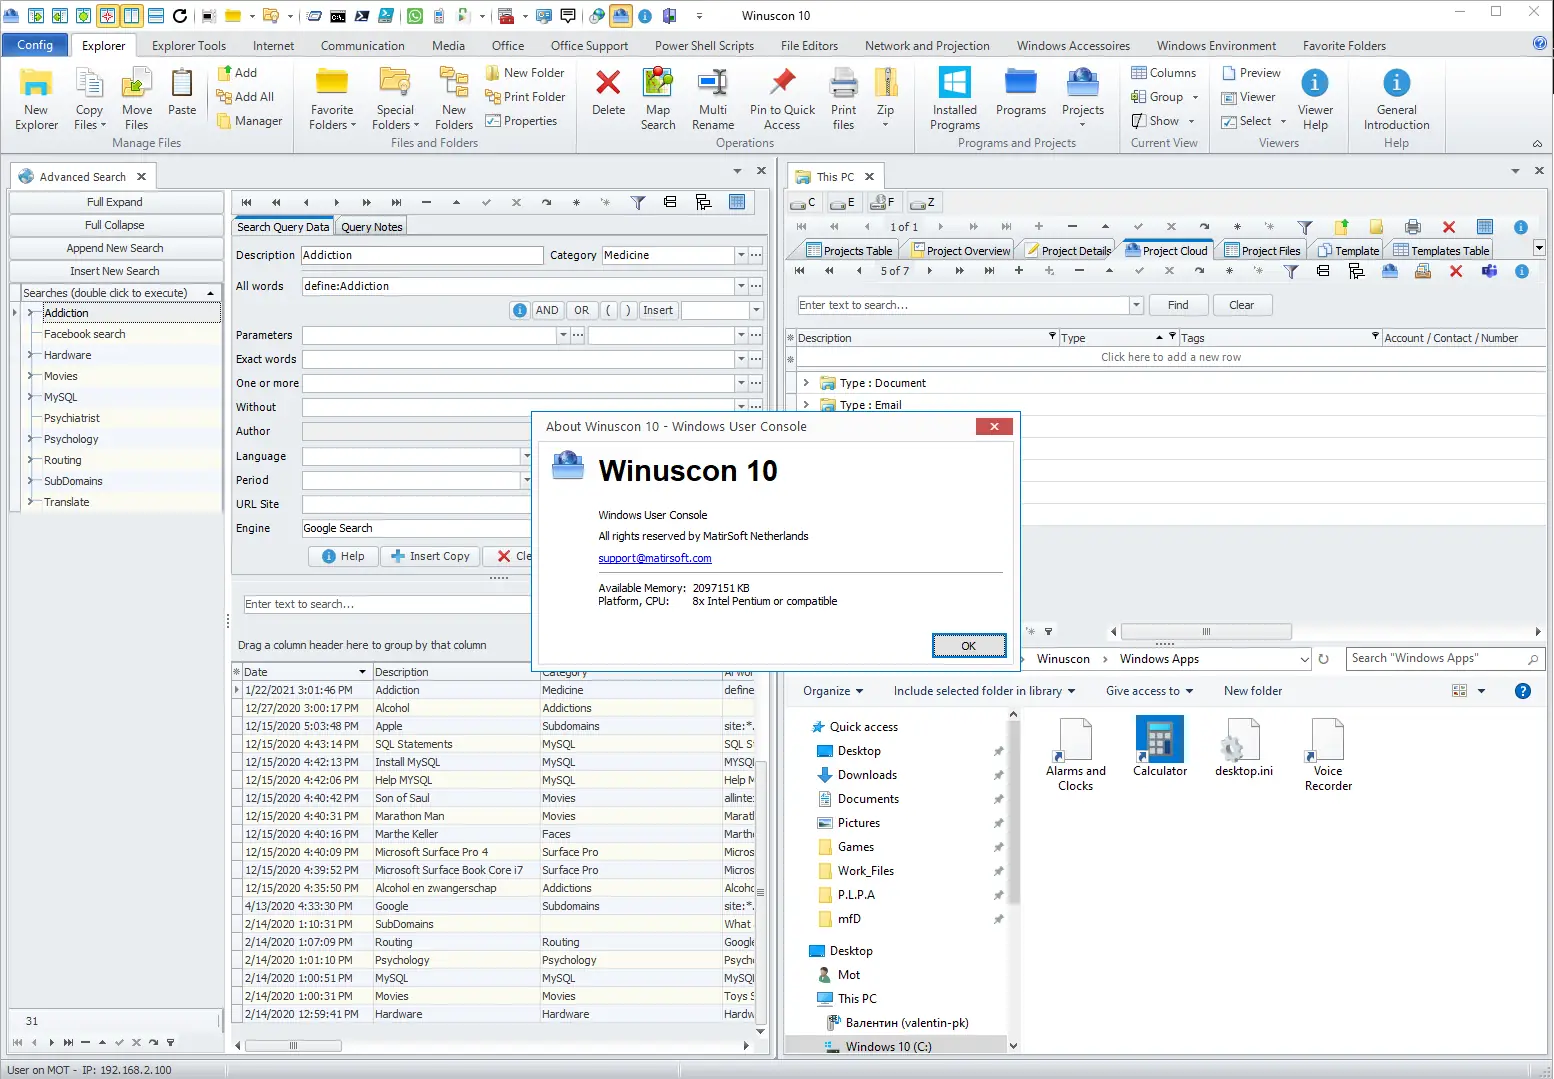The height and width of the screenshot is (1079, 1554).
Task: Open Properties in Files and Folders
Action: click(x=521, y=121)
